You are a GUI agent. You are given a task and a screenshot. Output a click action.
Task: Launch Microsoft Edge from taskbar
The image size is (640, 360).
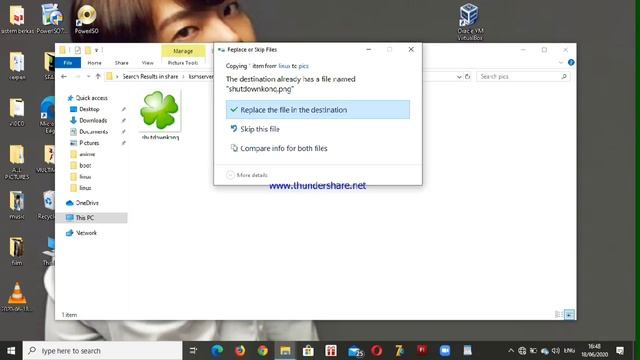(x=217, y=351)
